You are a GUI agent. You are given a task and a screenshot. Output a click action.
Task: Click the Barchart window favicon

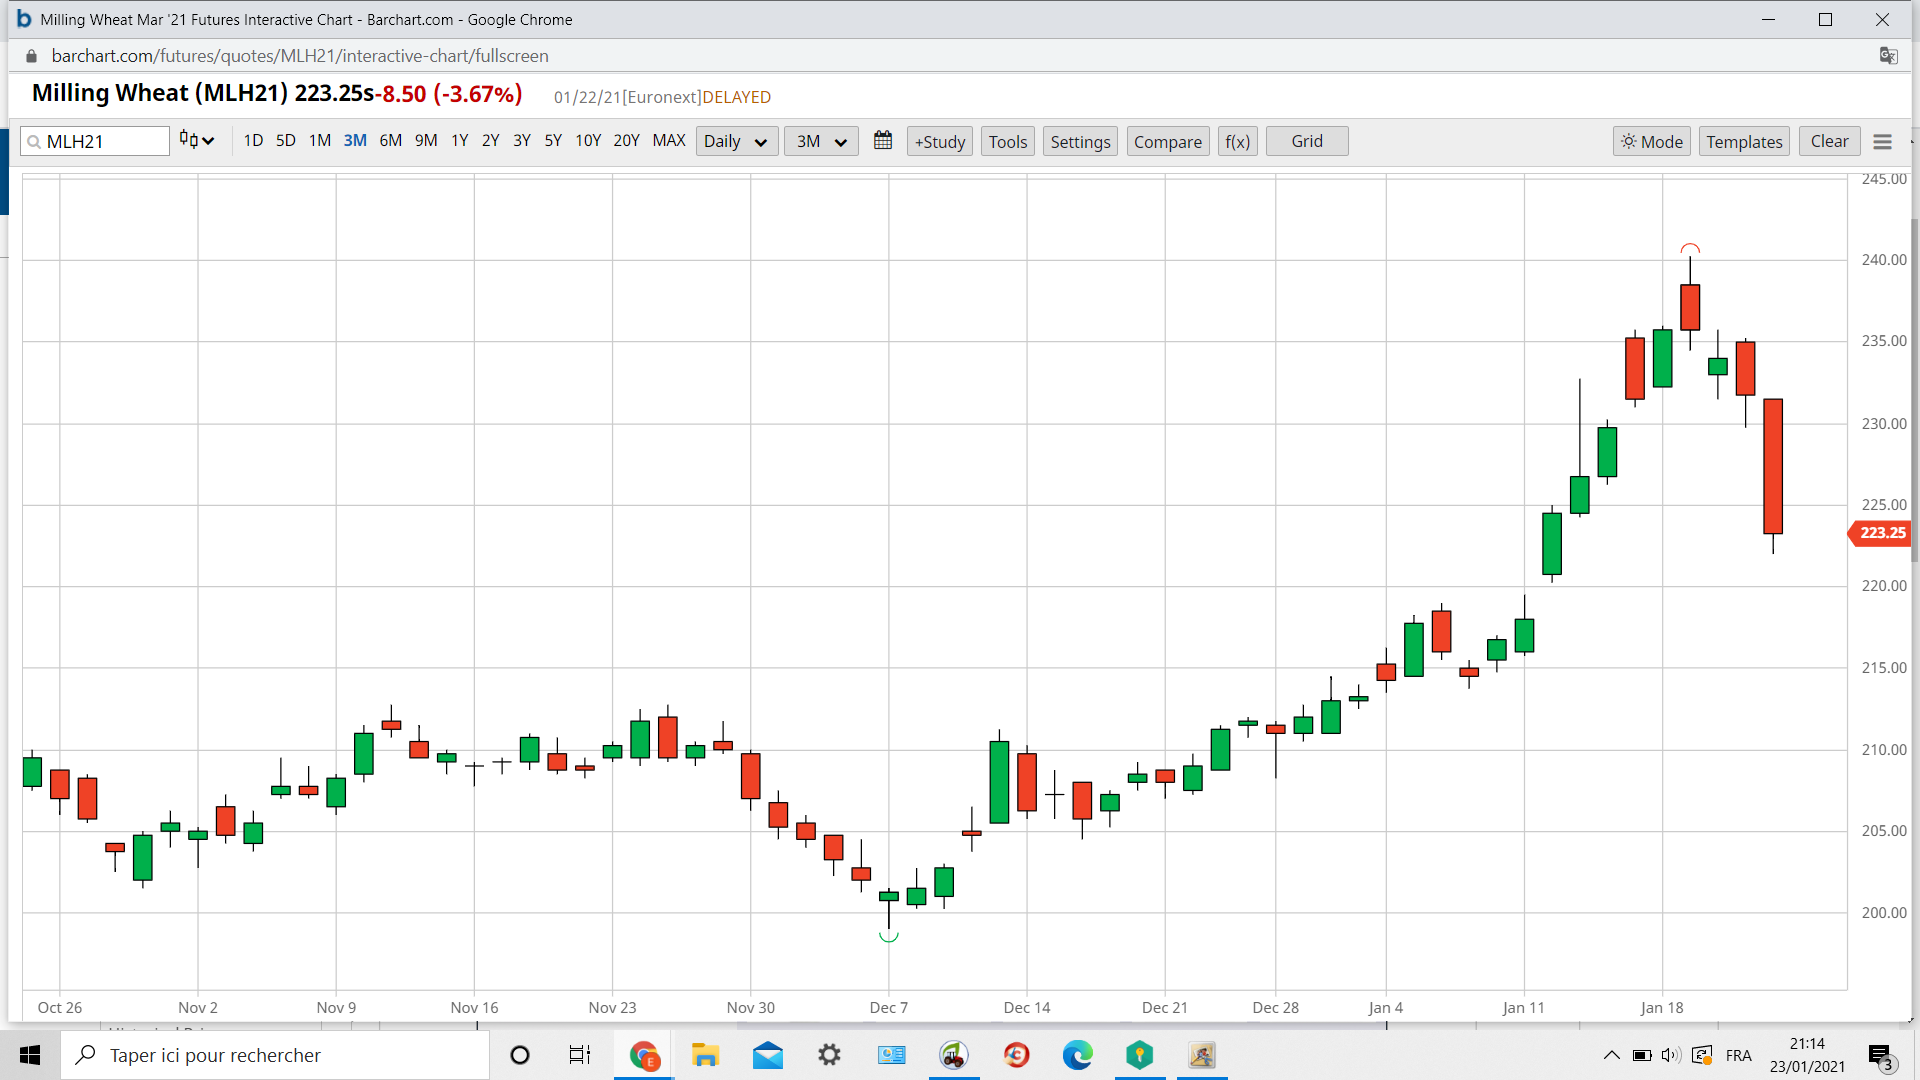tap(24, 19)
